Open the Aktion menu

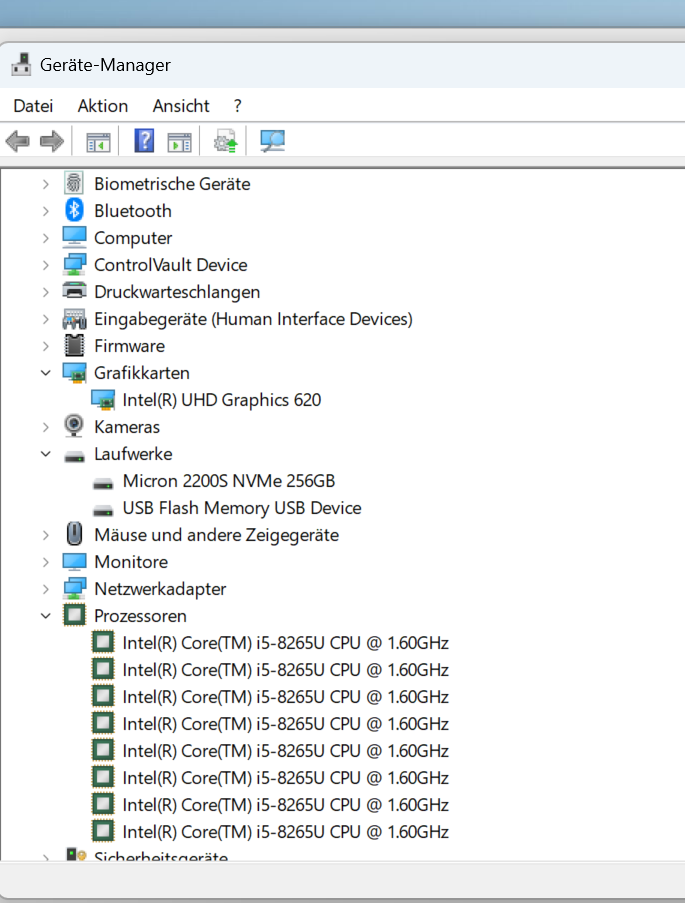tap(103, 106)
